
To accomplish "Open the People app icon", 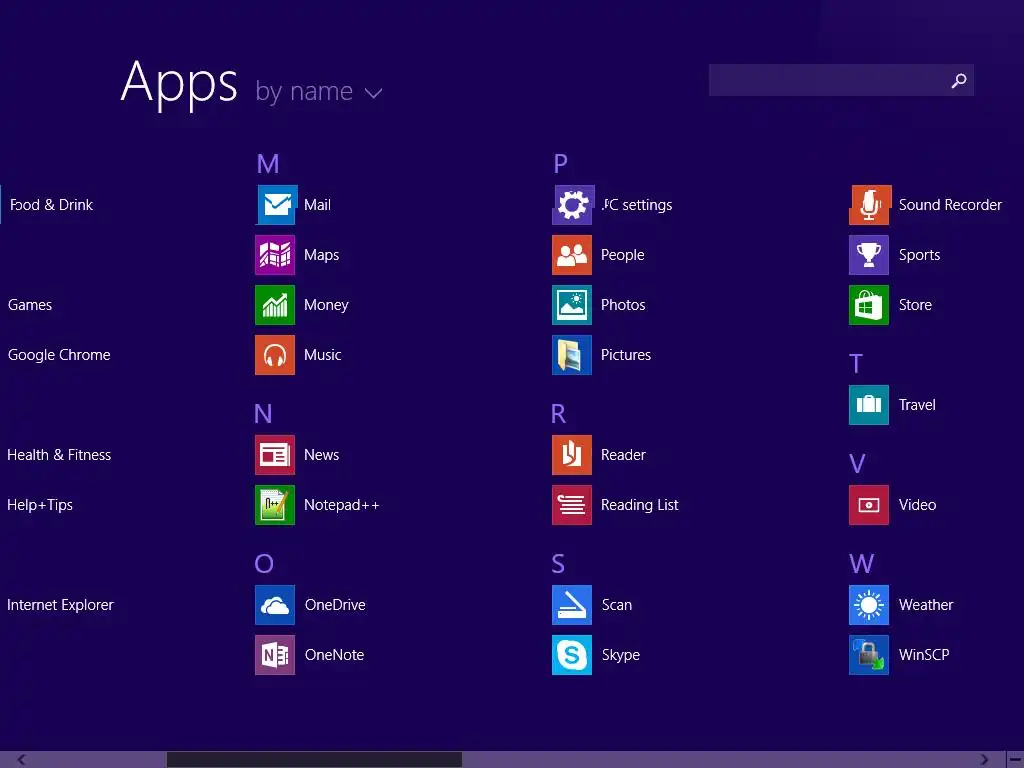I will click(x=572, y=255).
